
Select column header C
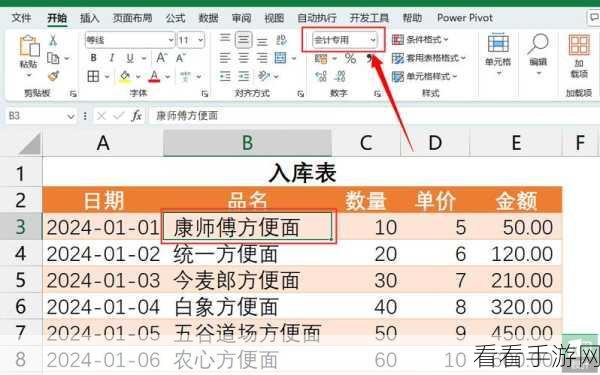pyautogui.click(x=366, y=143)
